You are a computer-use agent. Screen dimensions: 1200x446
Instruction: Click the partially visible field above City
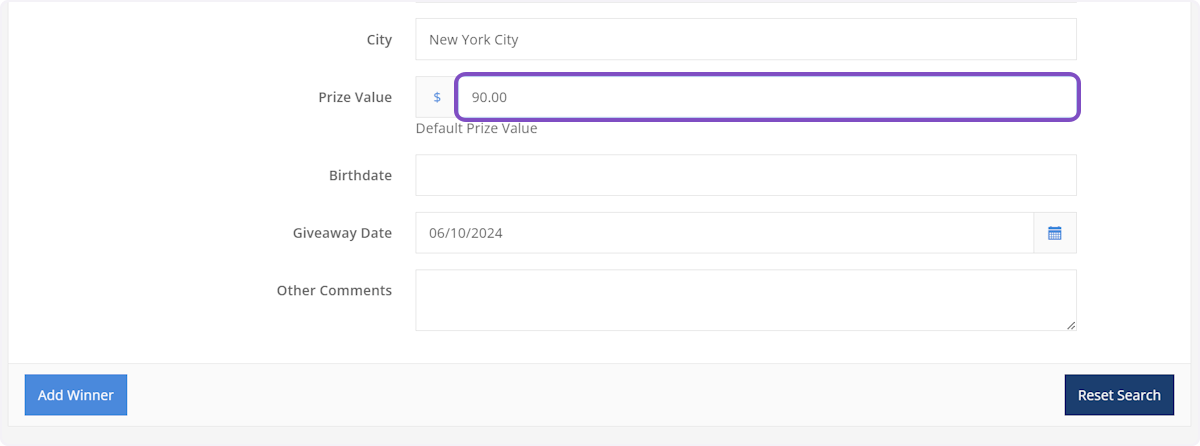pyautogui.click(x=745, y=2)
